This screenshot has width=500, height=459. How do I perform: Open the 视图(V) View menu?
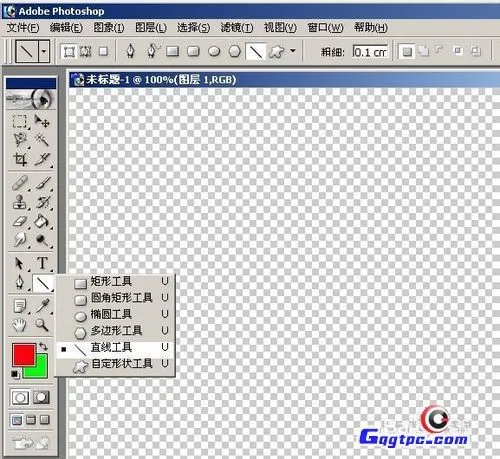(280, 28)
